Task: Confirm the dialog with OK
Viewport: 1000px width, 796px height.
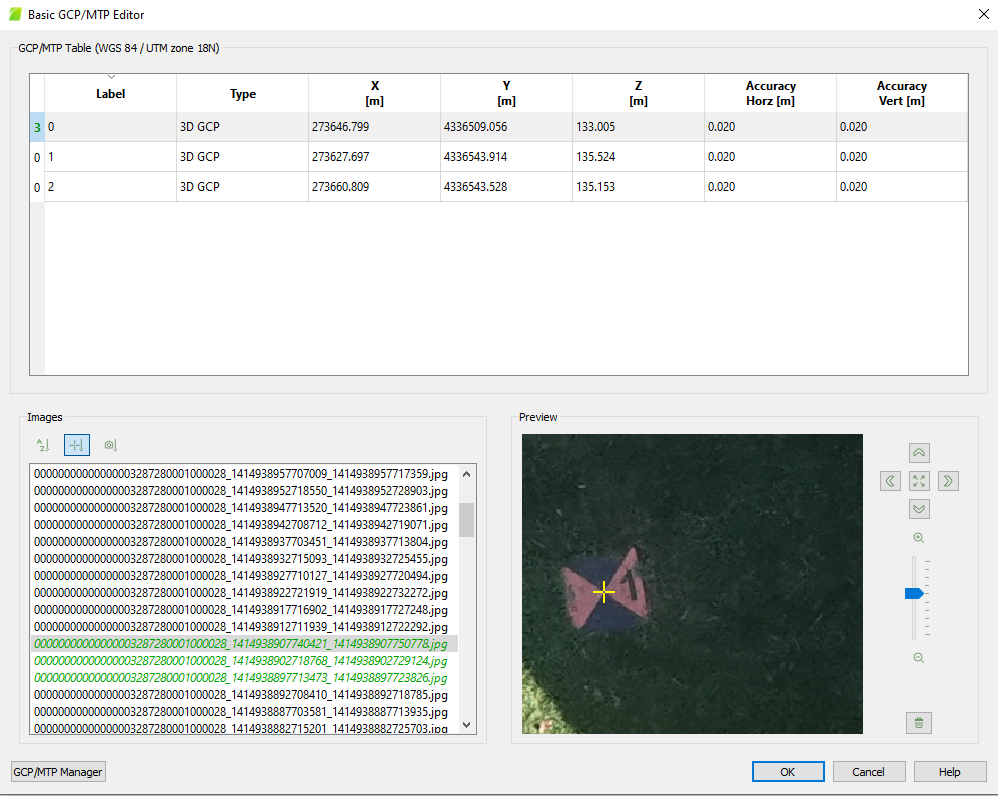Action: click(x=788, y=772)
